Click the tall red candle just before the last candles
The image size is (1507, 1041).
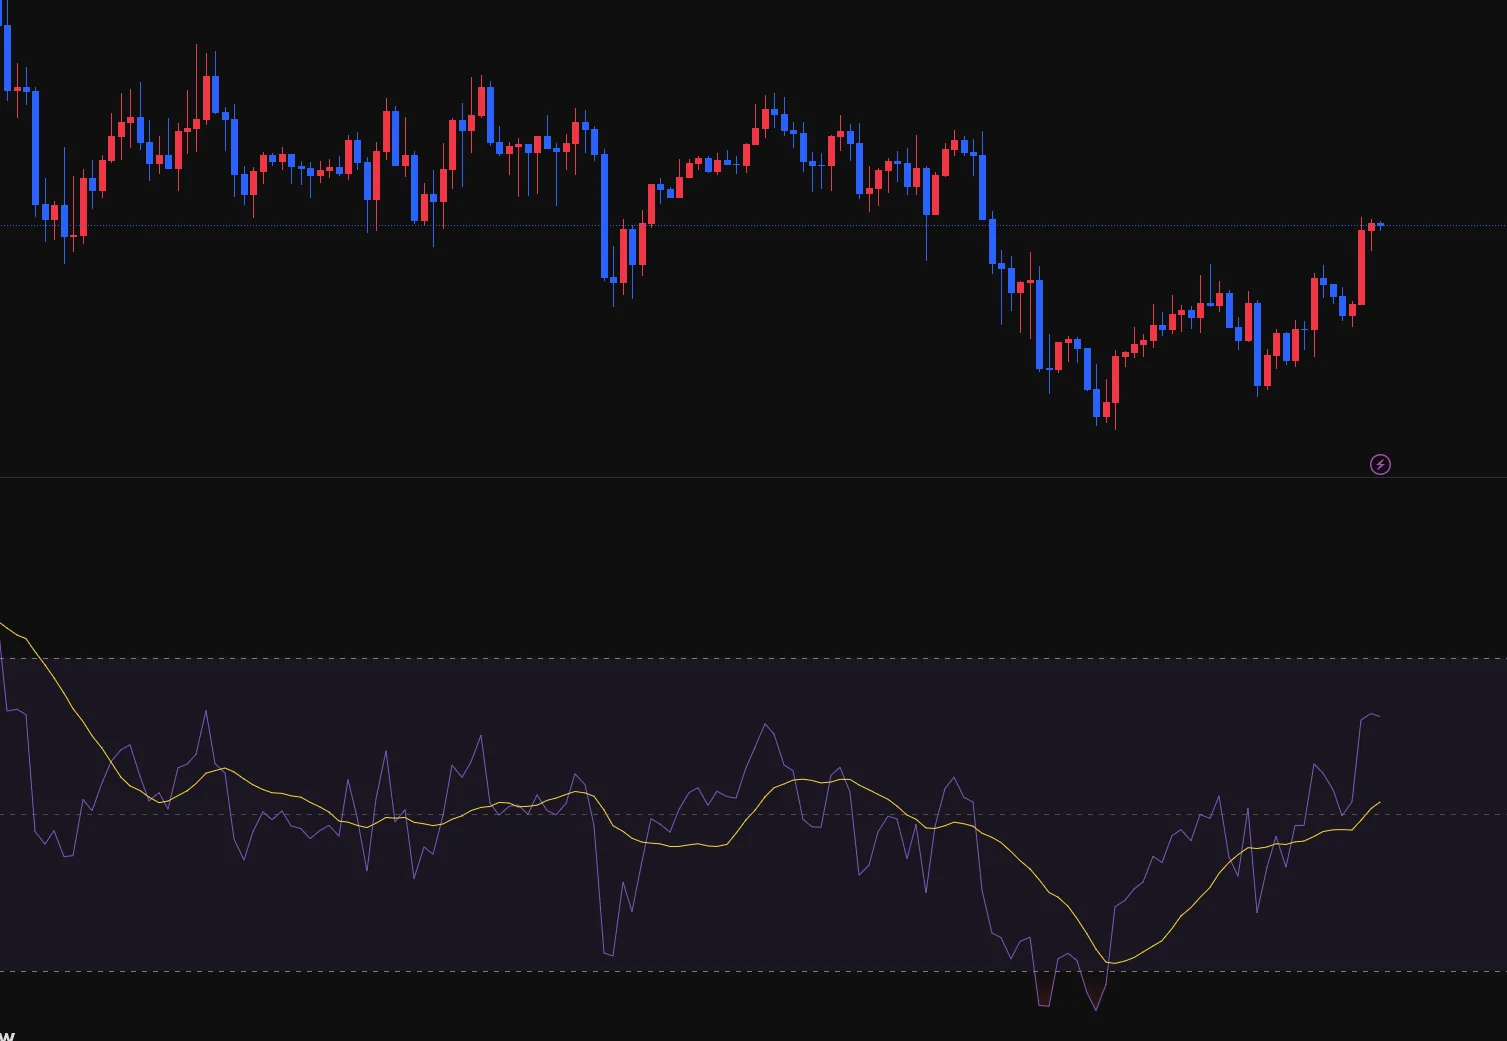pyautogui.click(x=1361, y=267)
